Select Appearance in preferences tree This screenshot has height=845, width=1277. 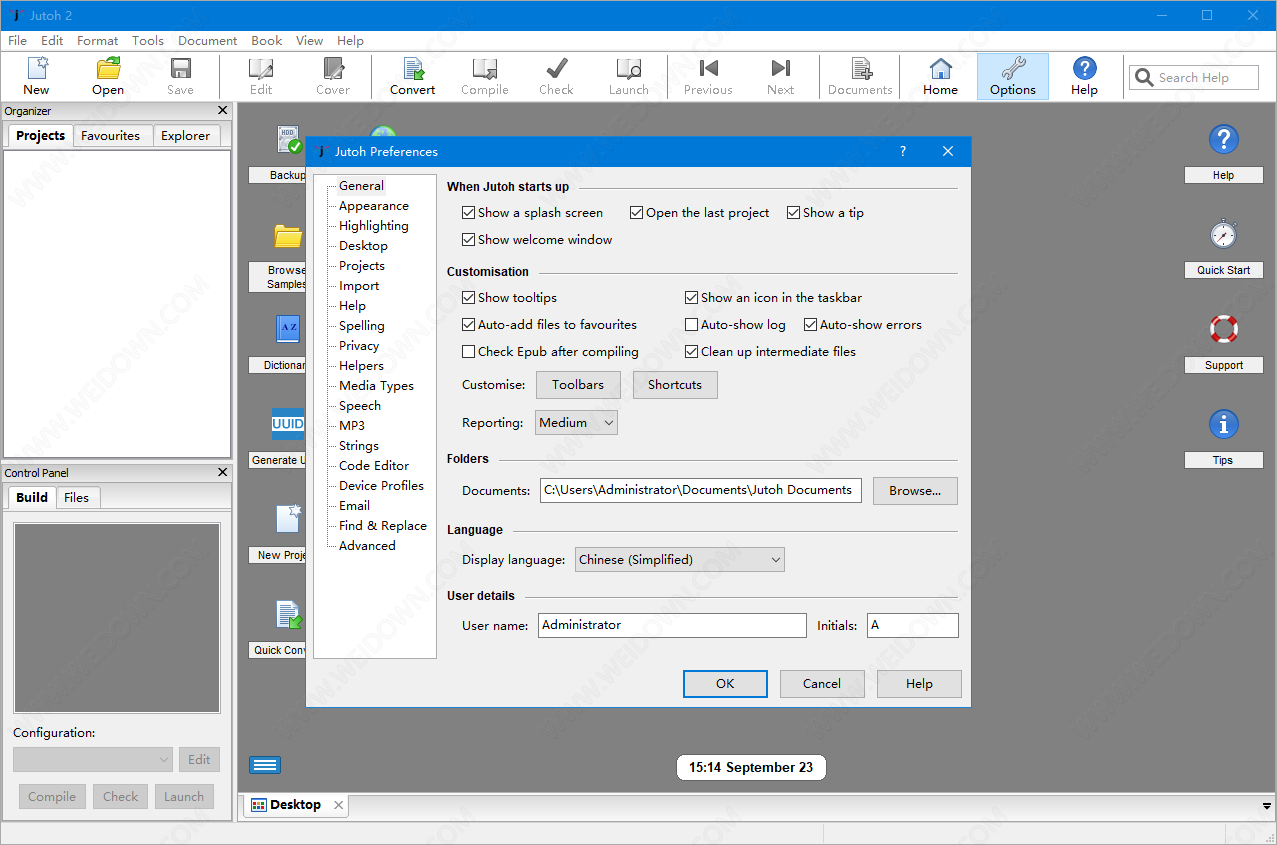[x=373, y=206]
